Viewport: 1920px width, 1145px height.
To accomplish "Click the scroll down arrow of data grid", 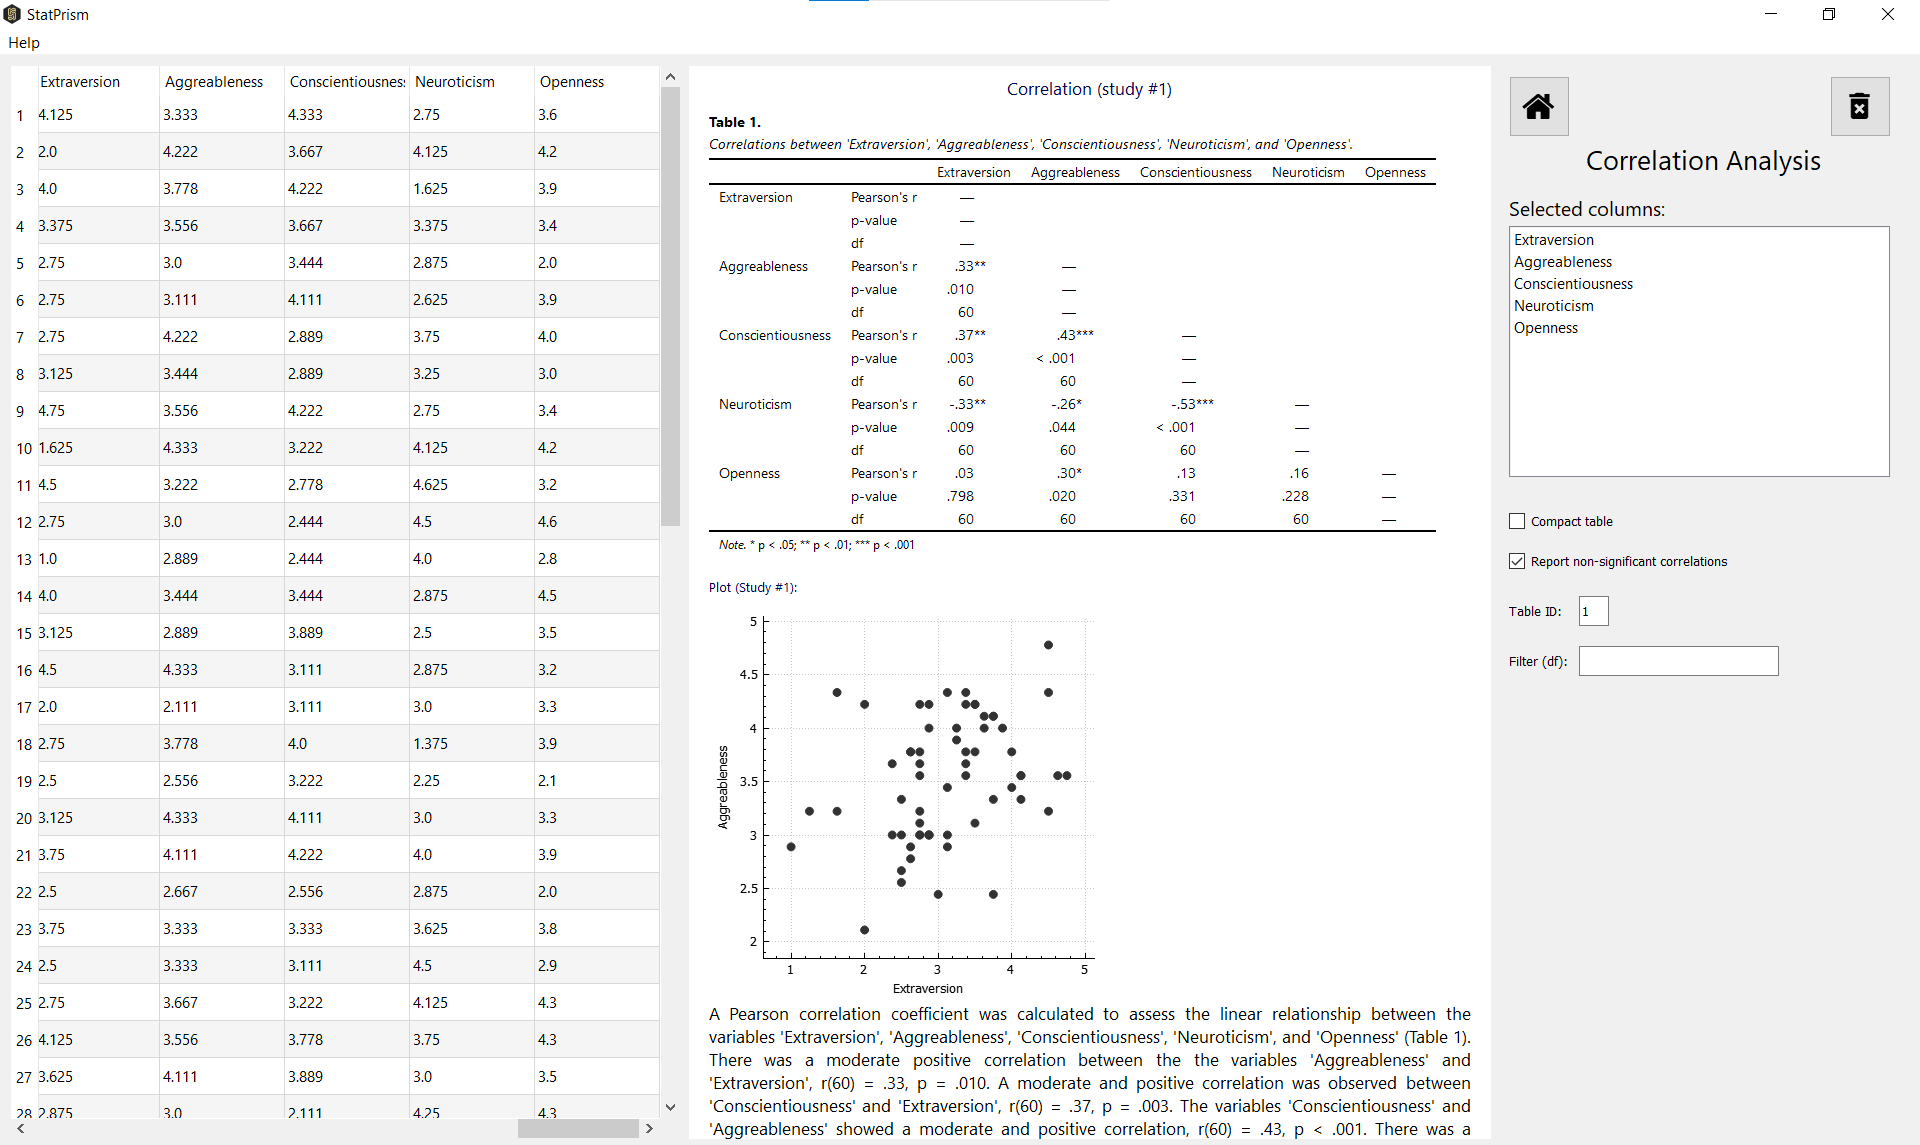I will 670,1107.
